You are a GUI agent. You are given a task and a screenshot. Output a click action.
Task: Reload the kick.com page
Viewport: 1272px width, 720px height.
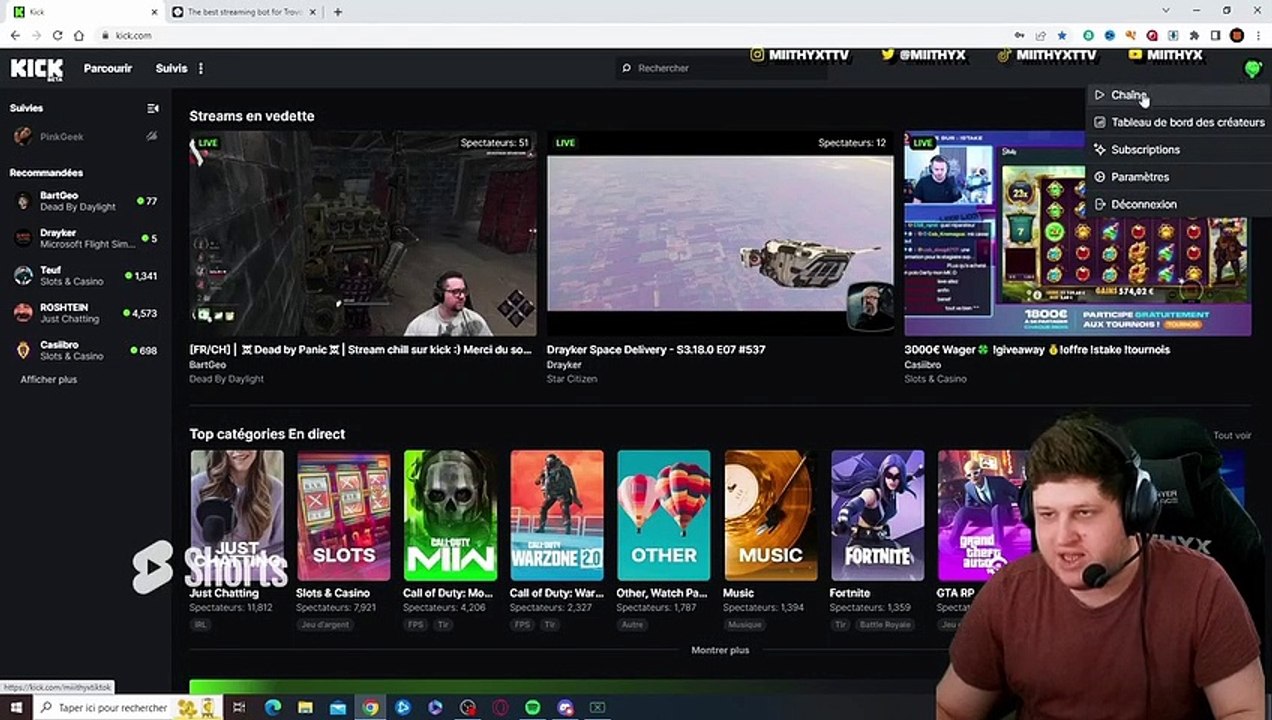pyautogui.click(x=57, y=35)
